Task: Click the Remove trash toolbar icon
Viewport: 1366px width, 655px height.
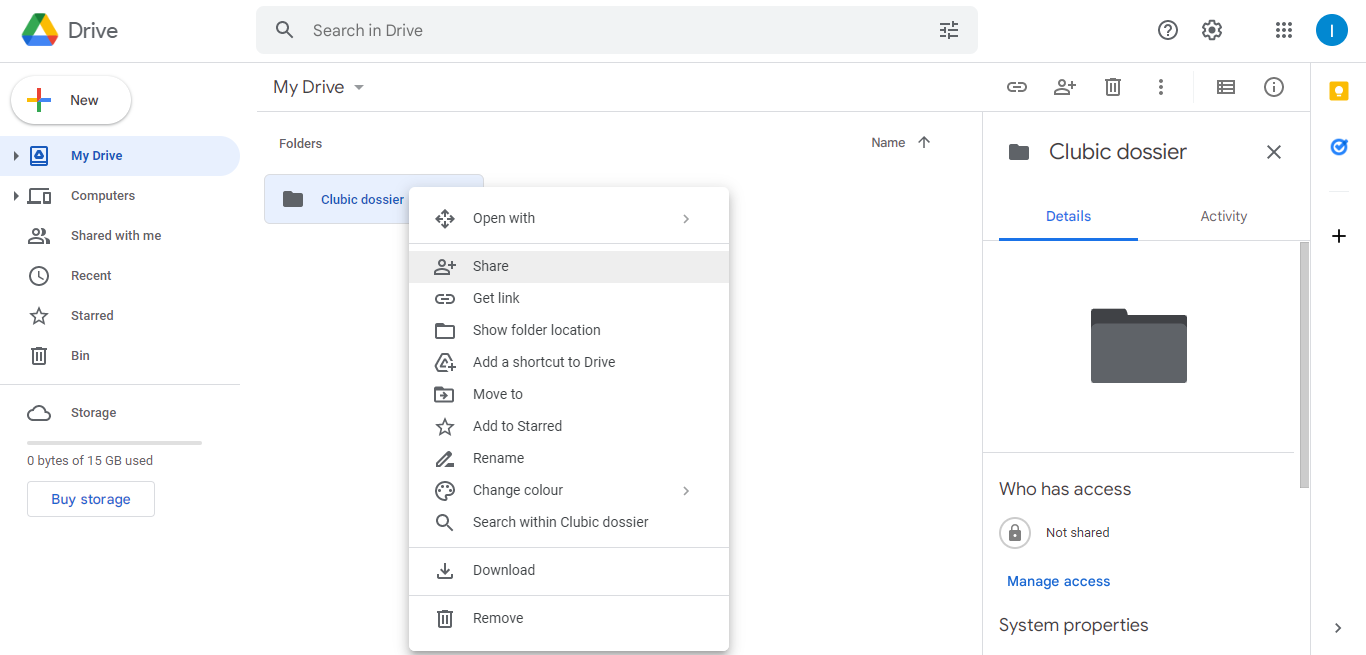Action: tap(1113, 87)
